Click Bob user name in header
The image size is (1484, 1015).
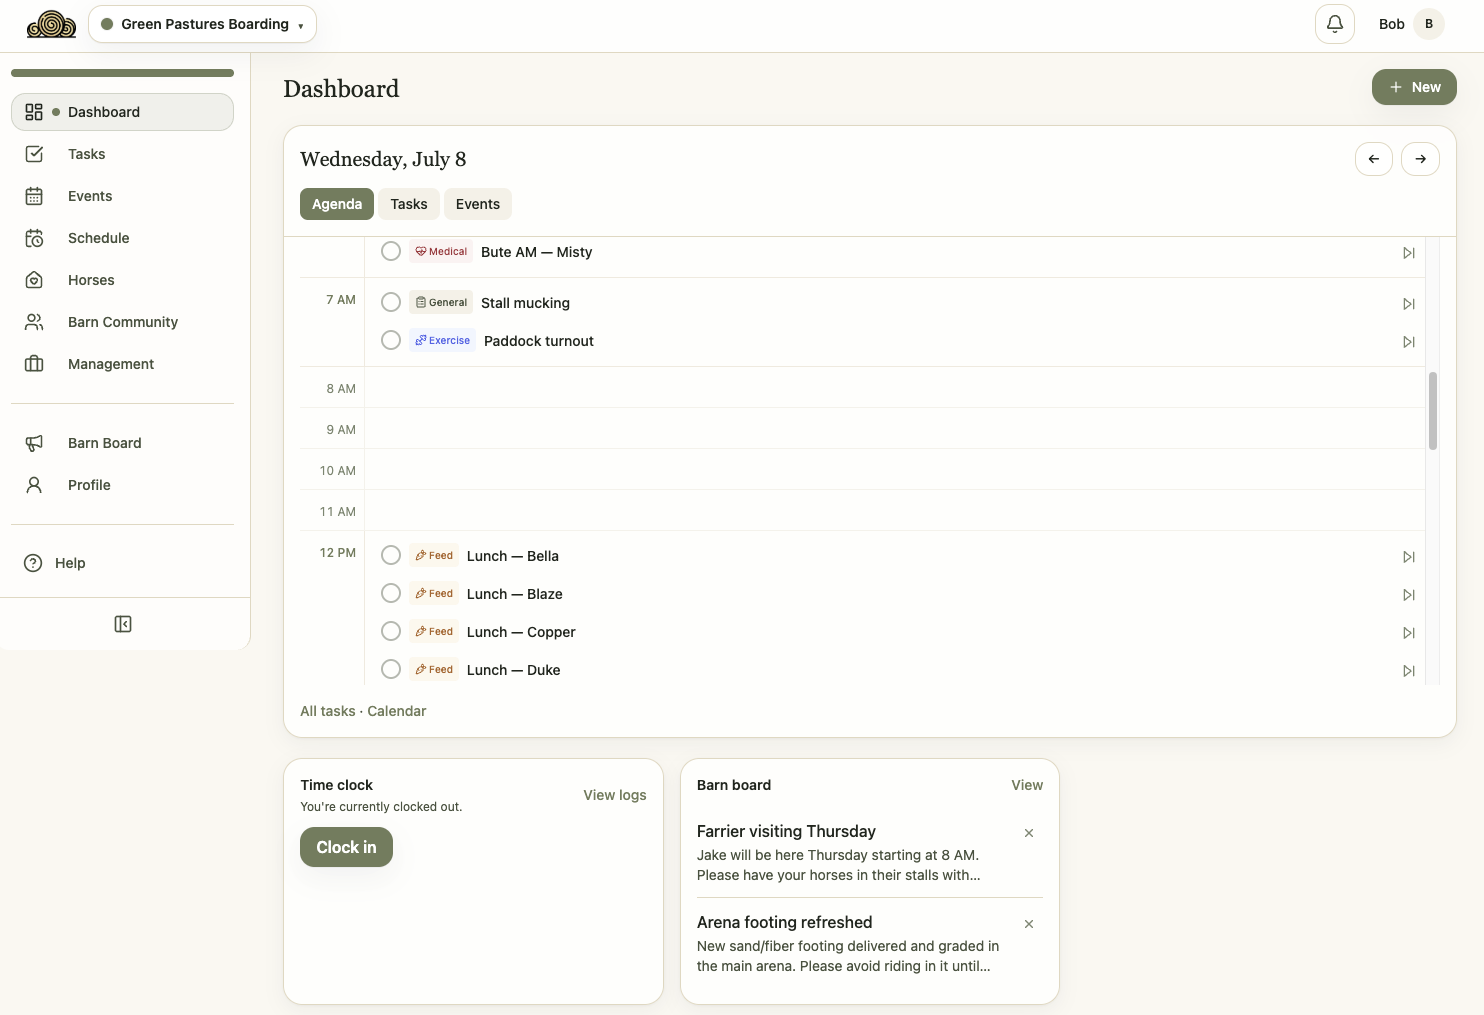pyautogui.click(x=1391, y=24)
